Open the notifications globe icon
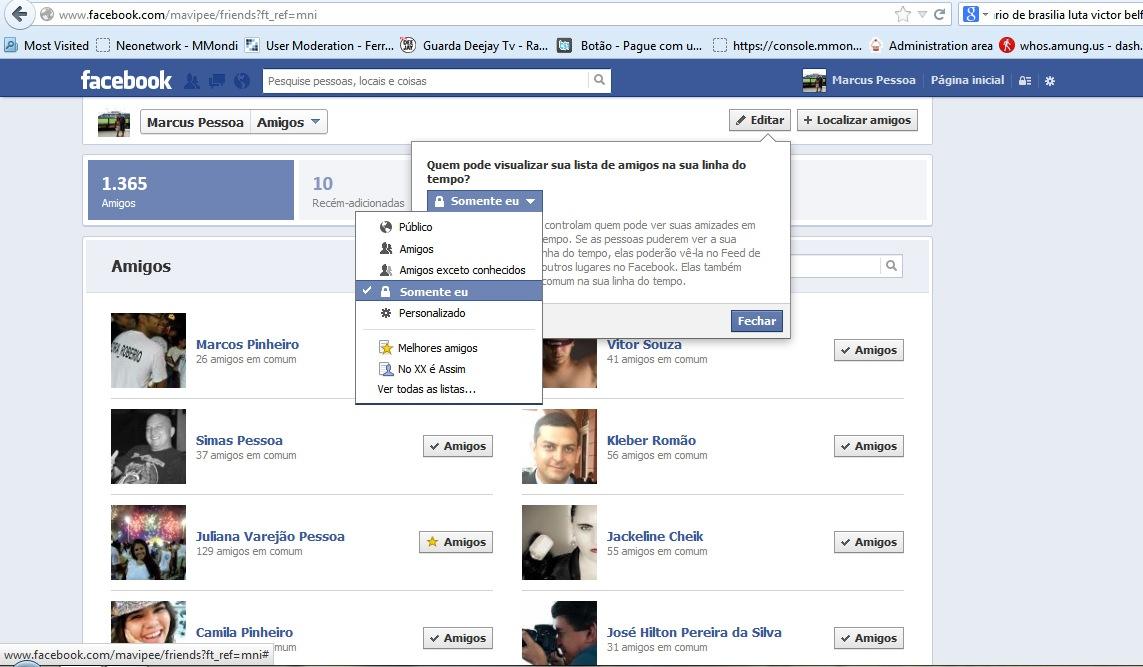The width and height of the screenshot is (1143, 667). click(x=242, y=80)
